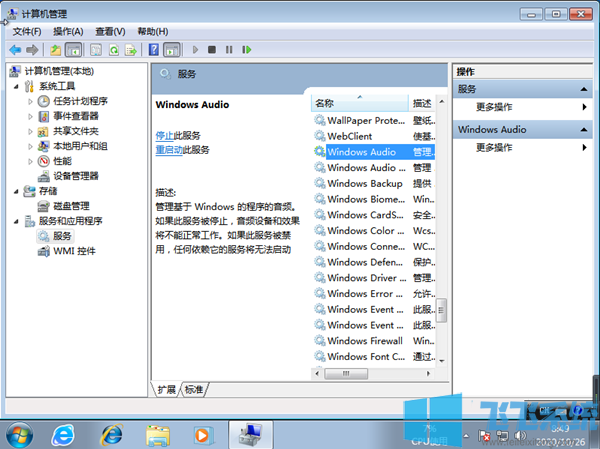The image size is (600, 449).
Task: Select WMI 控件 in the tree
Action: pyautogui.click(x=74, y=251)
